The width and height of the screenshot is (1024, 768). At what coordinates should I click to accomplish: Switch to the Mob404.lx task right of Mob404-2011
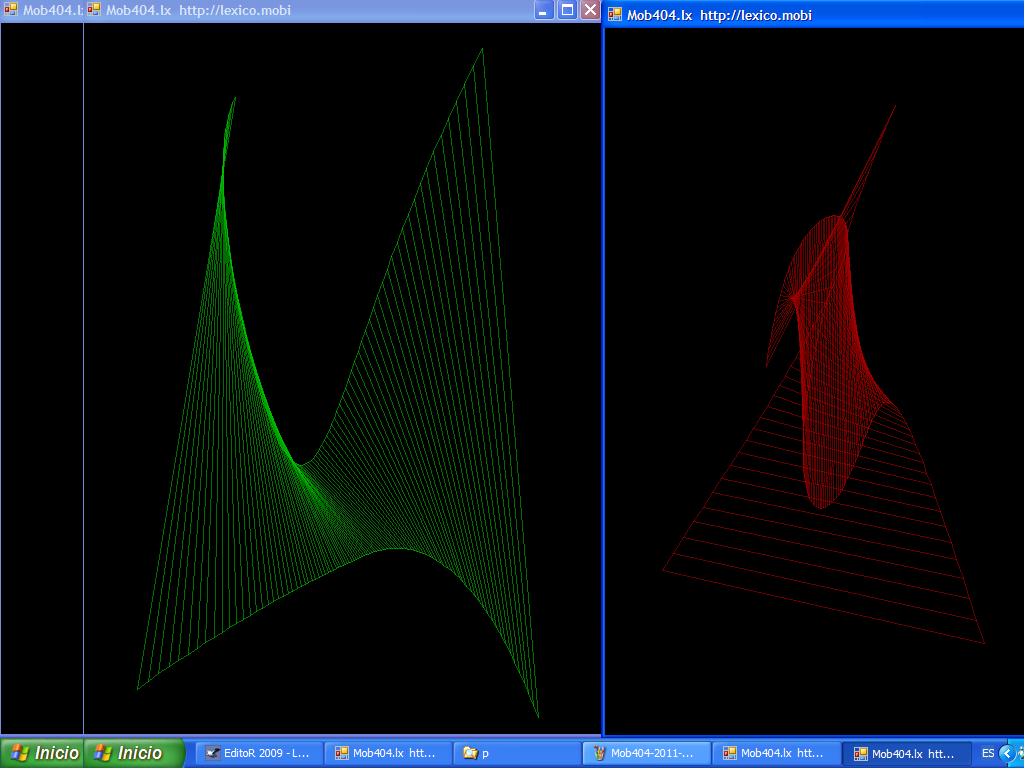click(776, 753)
